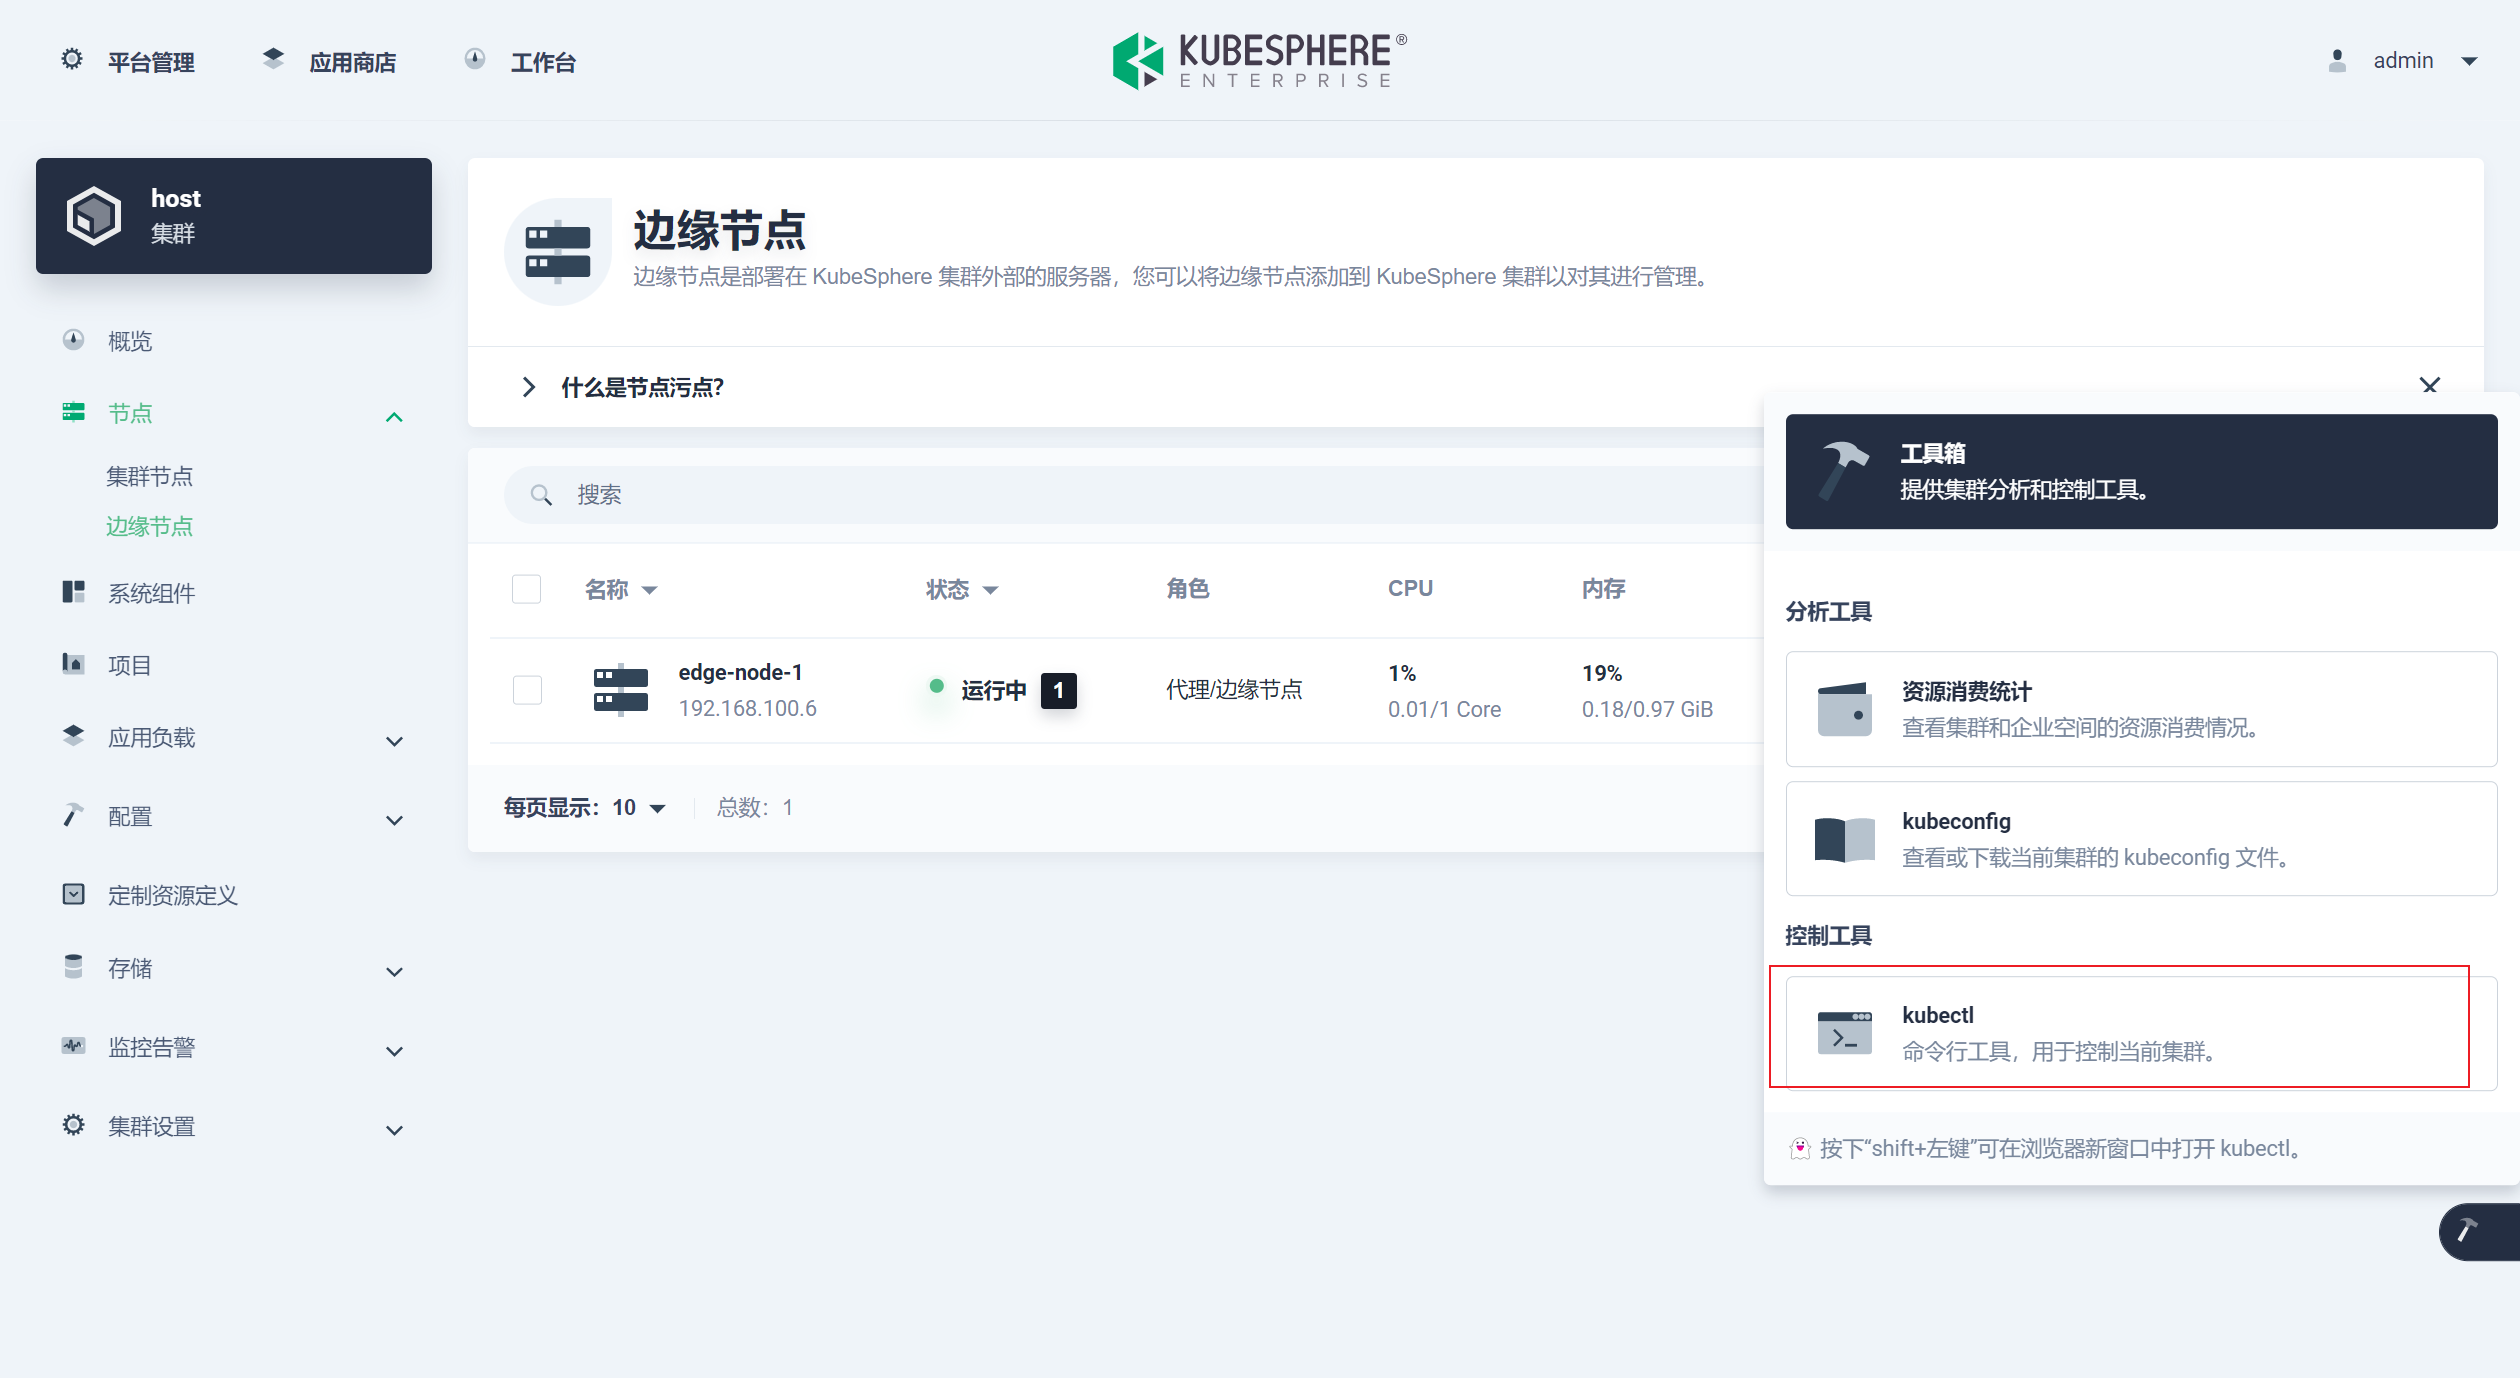This screenshot has width=2520, height=1378.
Task: Click the kubeconfig book icon
Action: click(1844, 839)
